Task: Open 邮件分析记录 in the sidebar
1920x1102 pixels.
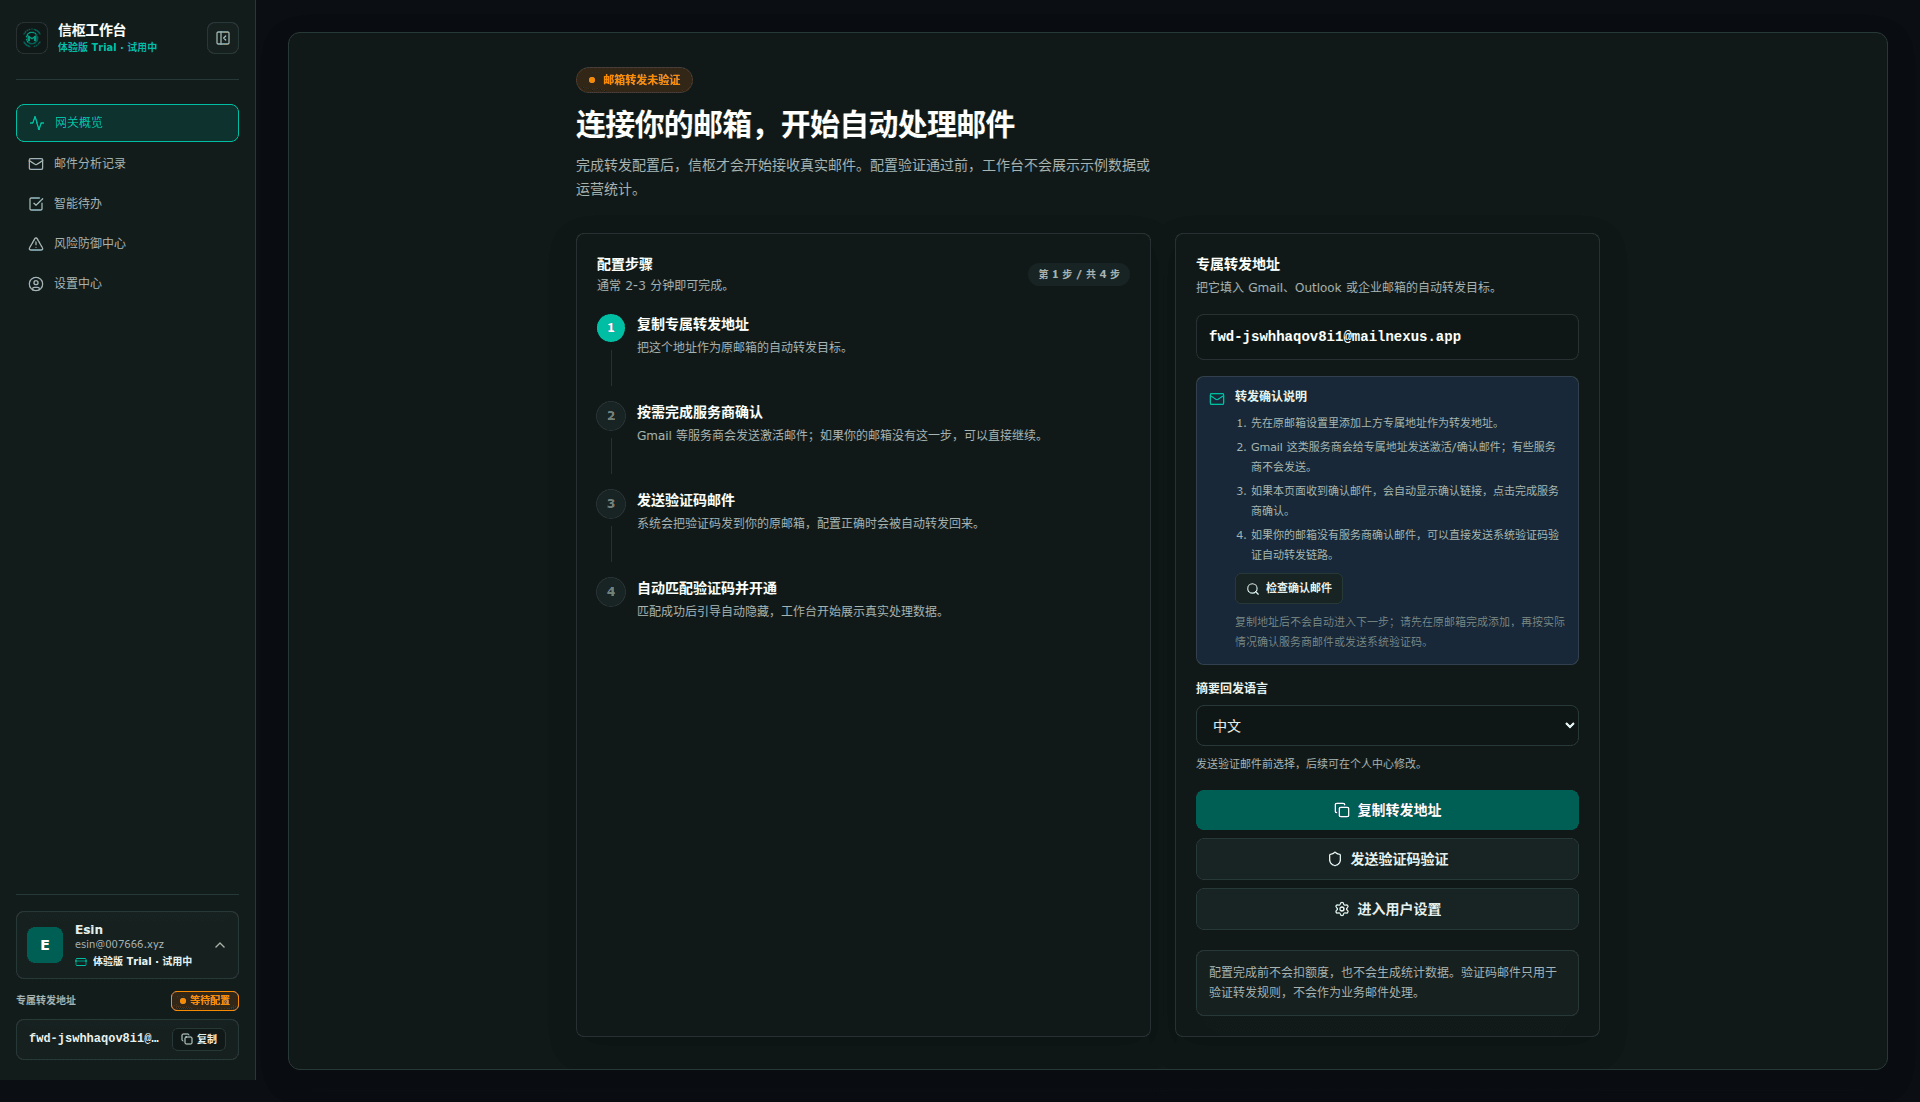Action: [127, 164]
